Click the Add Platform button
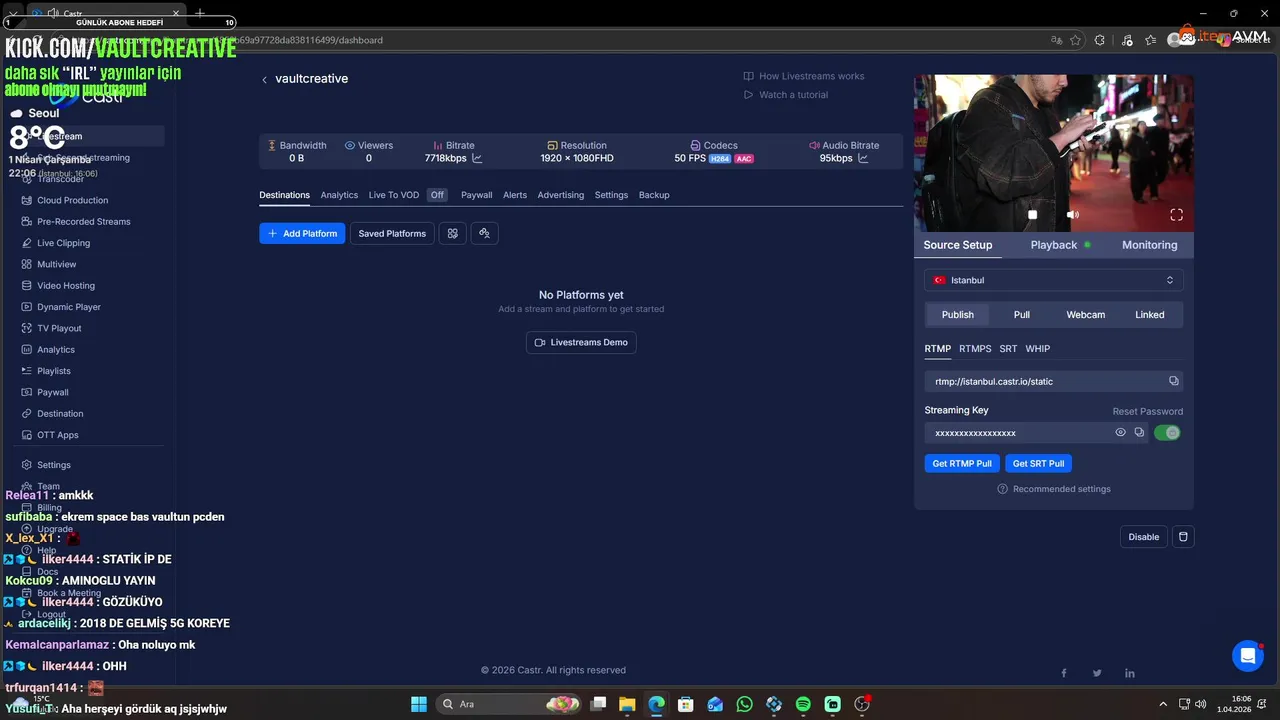The image size is (1280, 720). [x=302, y=233]
